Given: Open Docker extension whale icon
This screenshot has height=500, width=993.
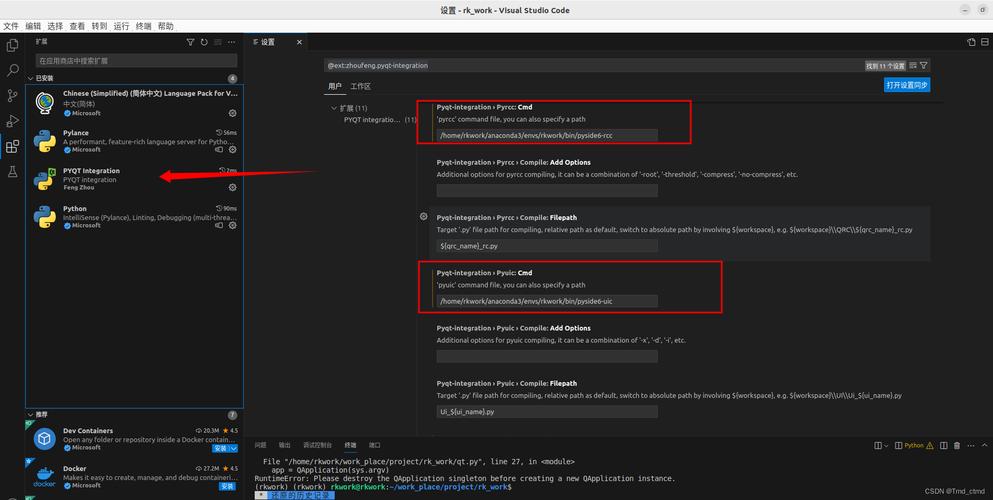Looking at the screenshot, I should pos(44,477).
